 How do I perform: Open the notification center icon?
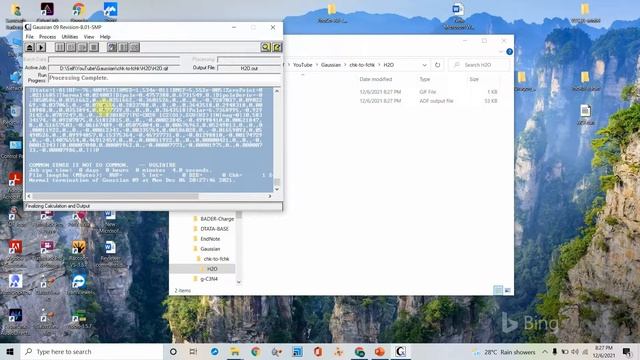click(627, 351)
